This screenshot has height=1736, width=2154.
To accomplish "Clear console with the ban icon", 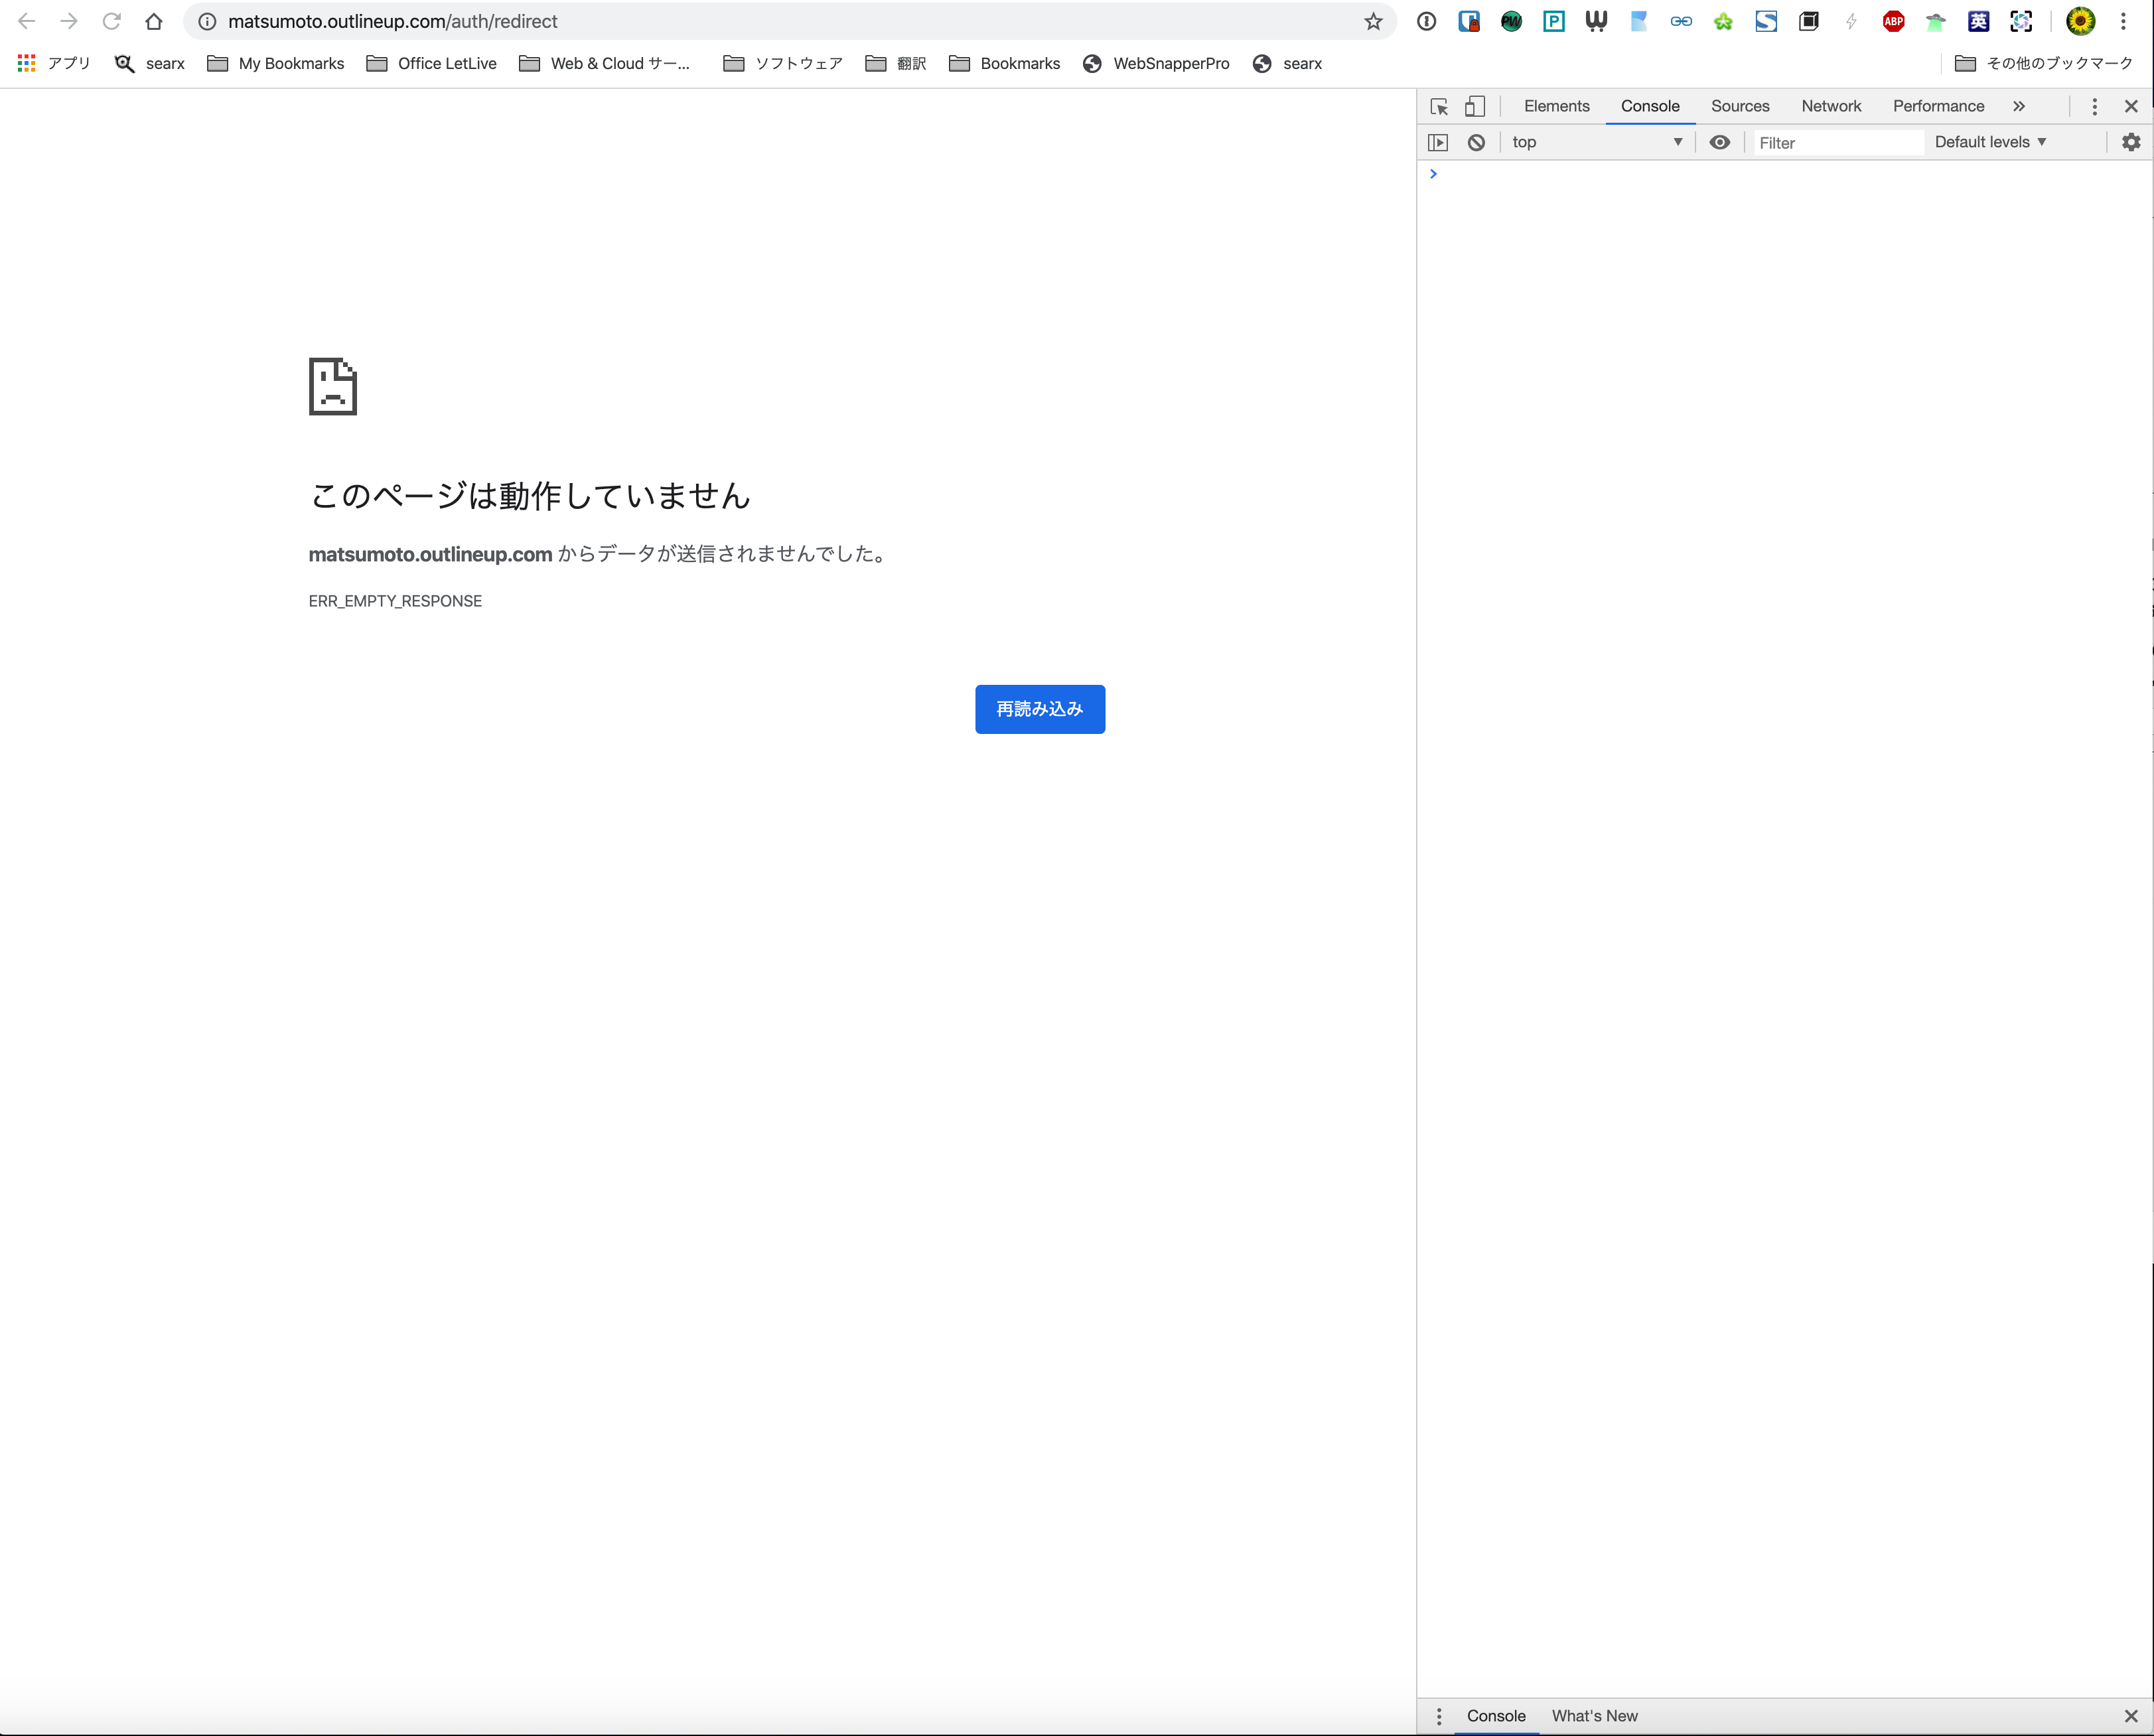I will click(x=1476, y=142).
